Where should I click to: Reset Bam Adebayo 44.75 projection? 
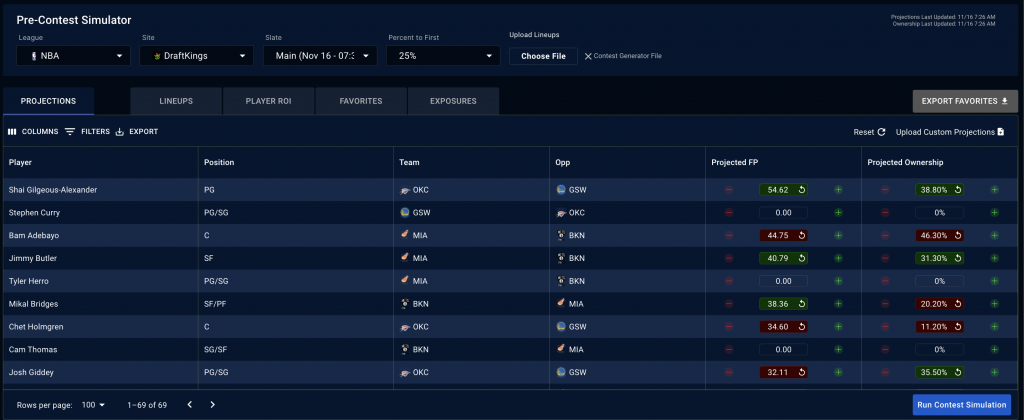[x=802, y=236]
